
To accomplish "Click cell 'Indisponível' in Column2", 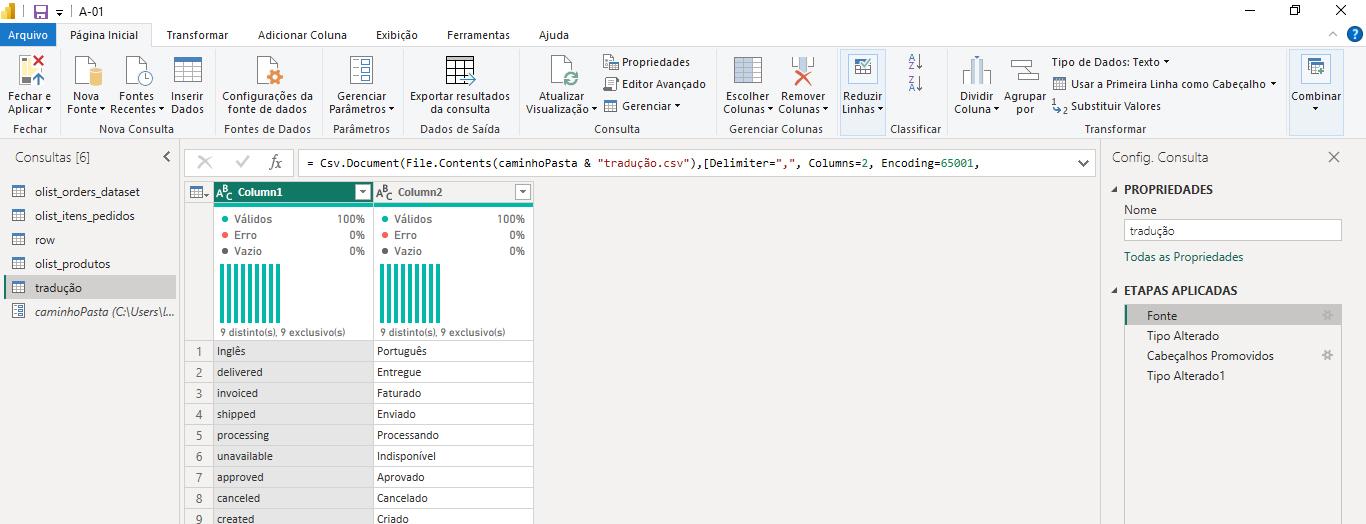I will coord(453,456).
